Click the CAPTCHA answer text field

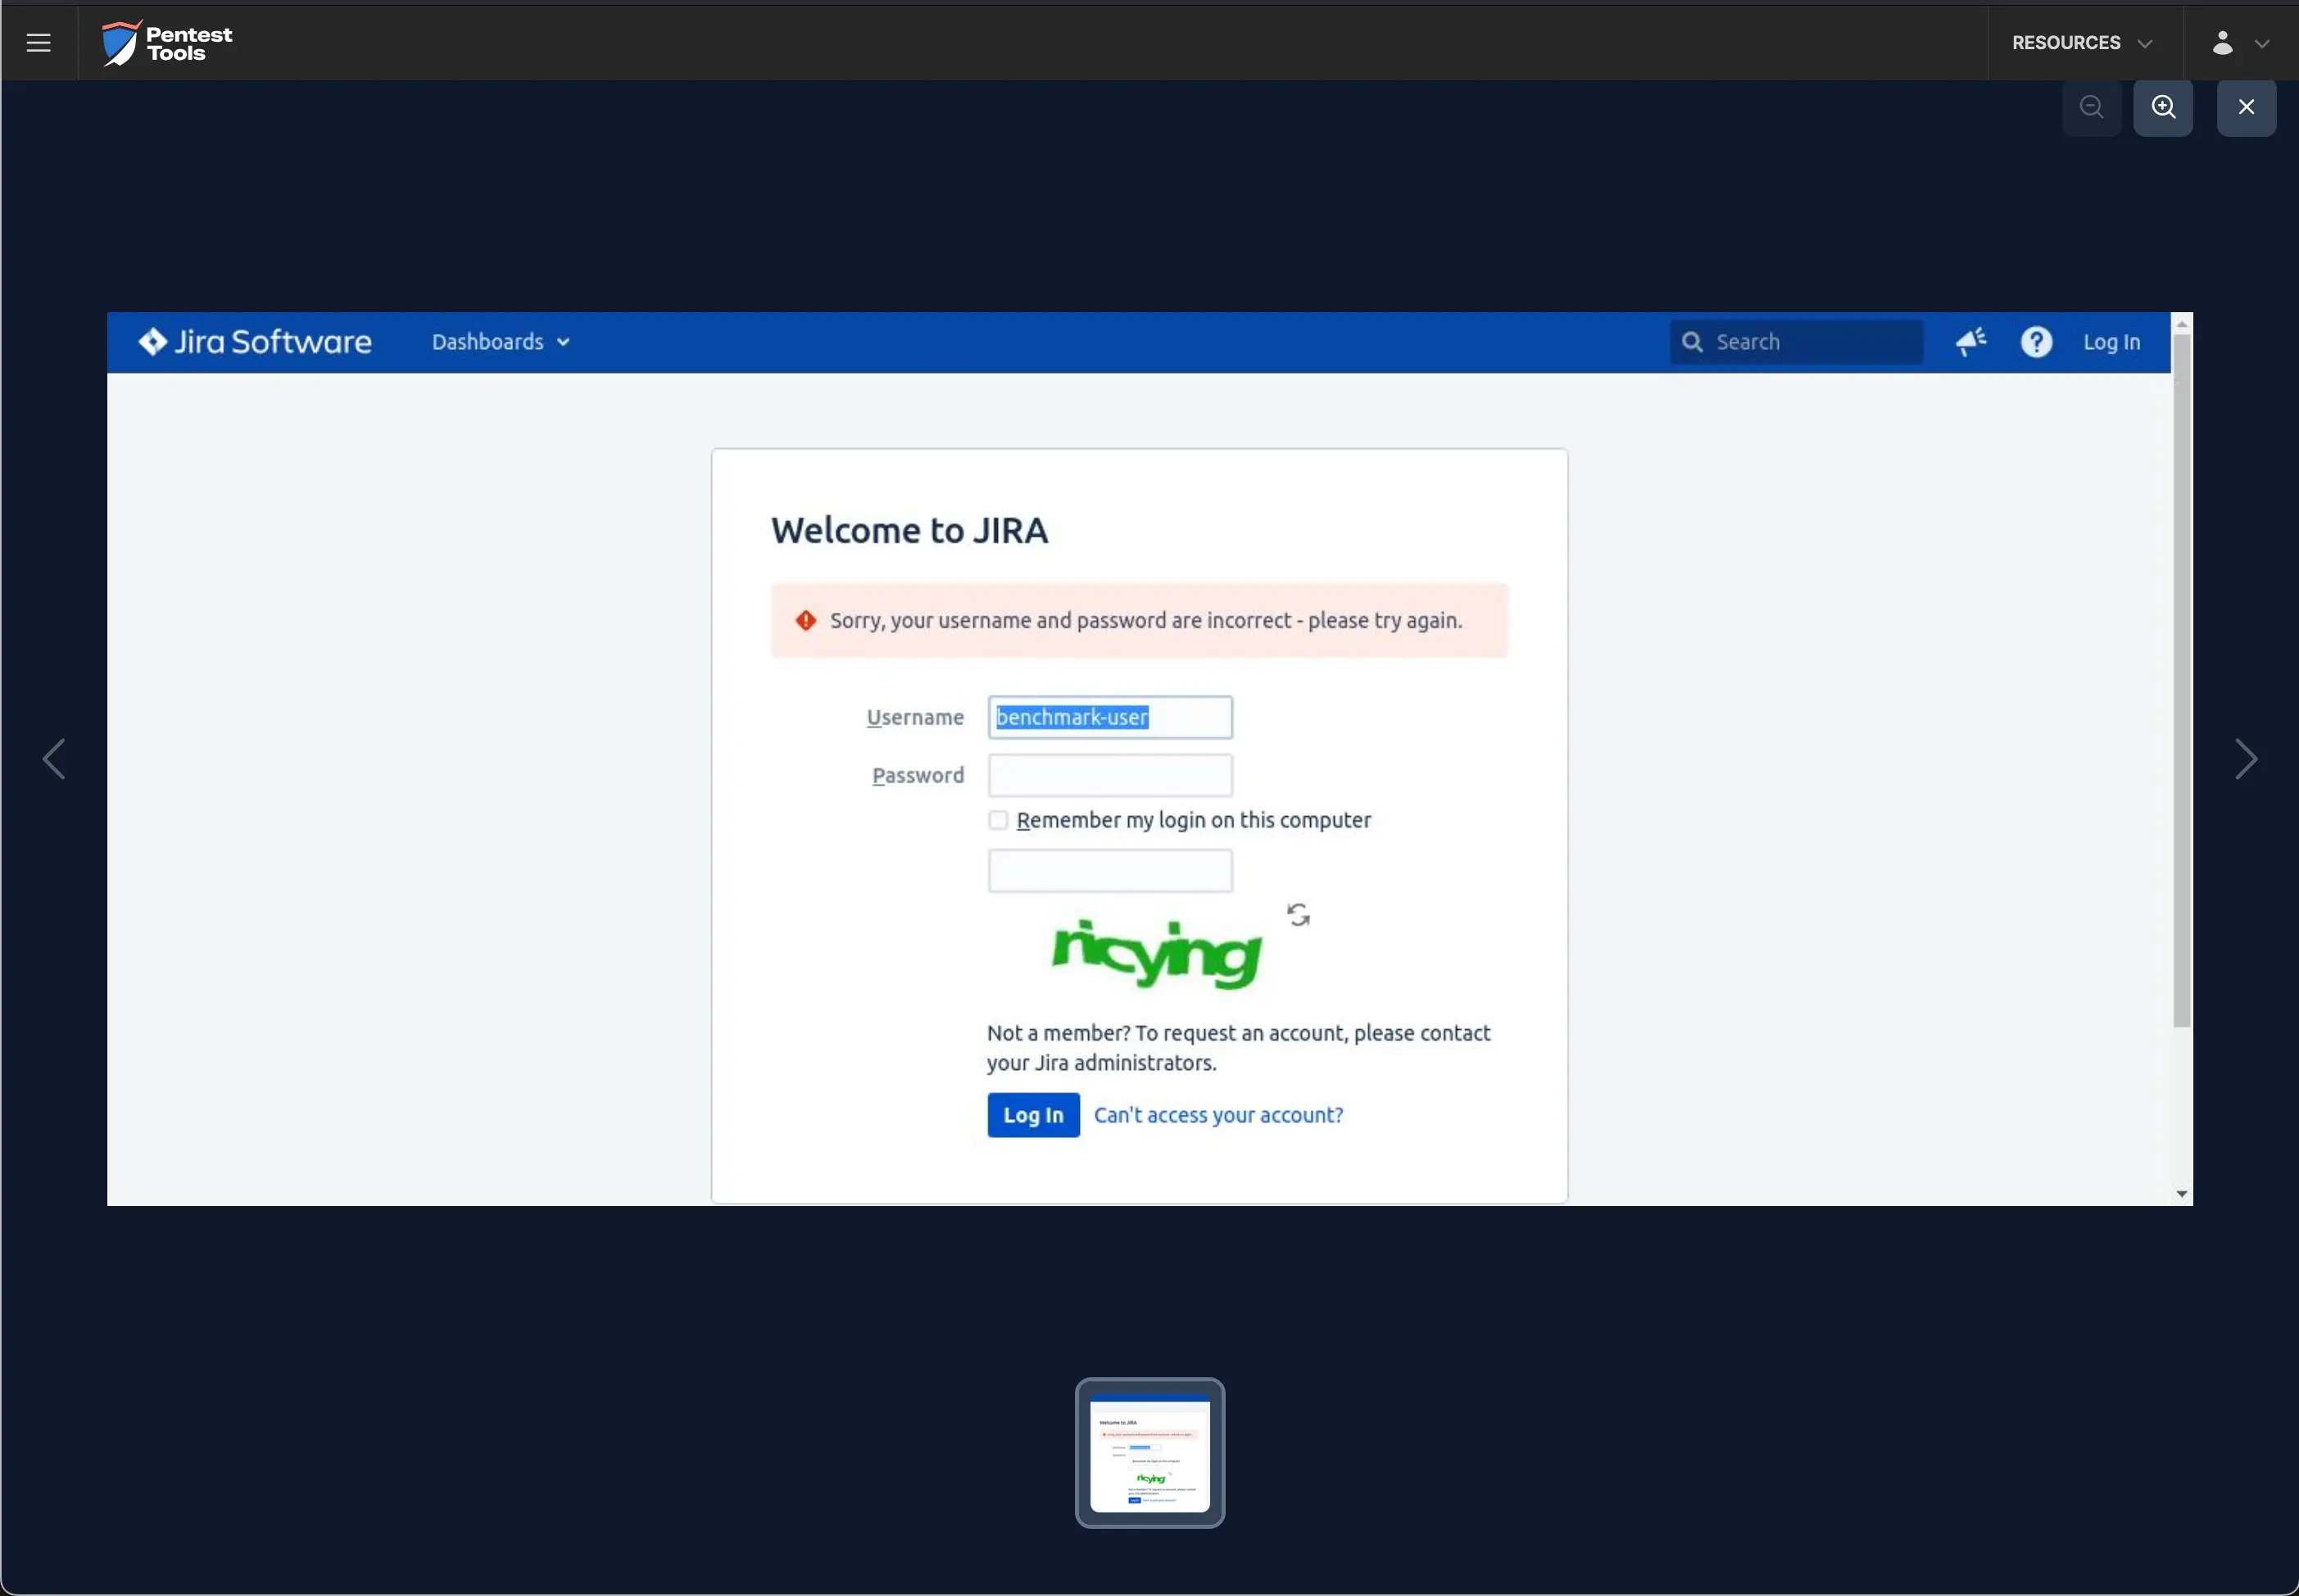(1110, 871)
